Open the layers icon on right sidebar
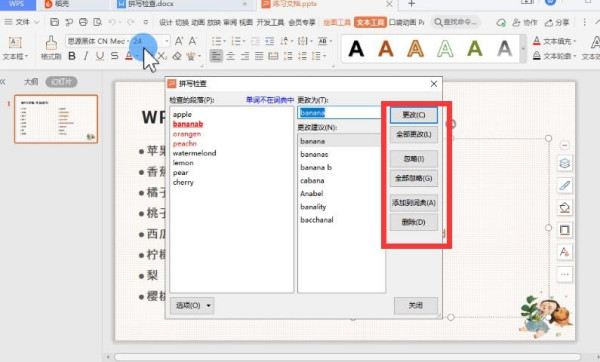The image size is (600, 362). (565, 163)
